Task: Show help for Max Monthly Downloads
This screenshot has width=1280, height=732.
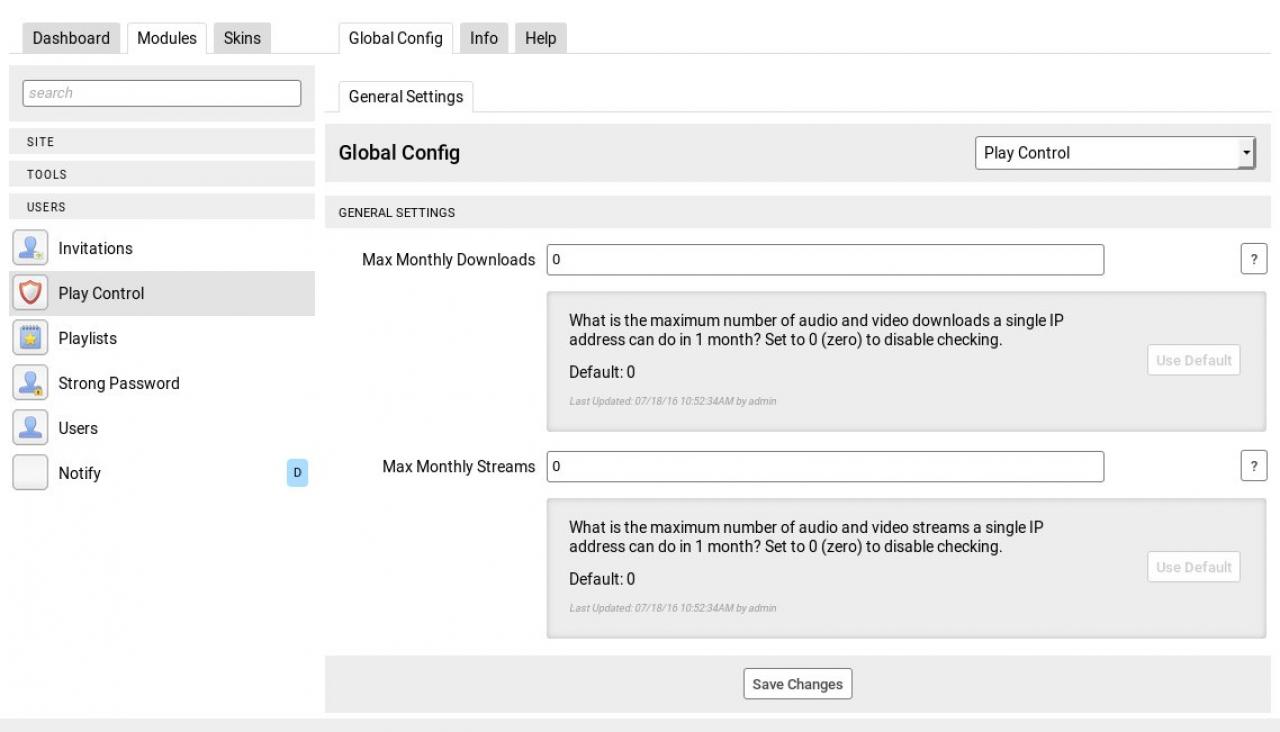Action: [x=1253, y=259]
